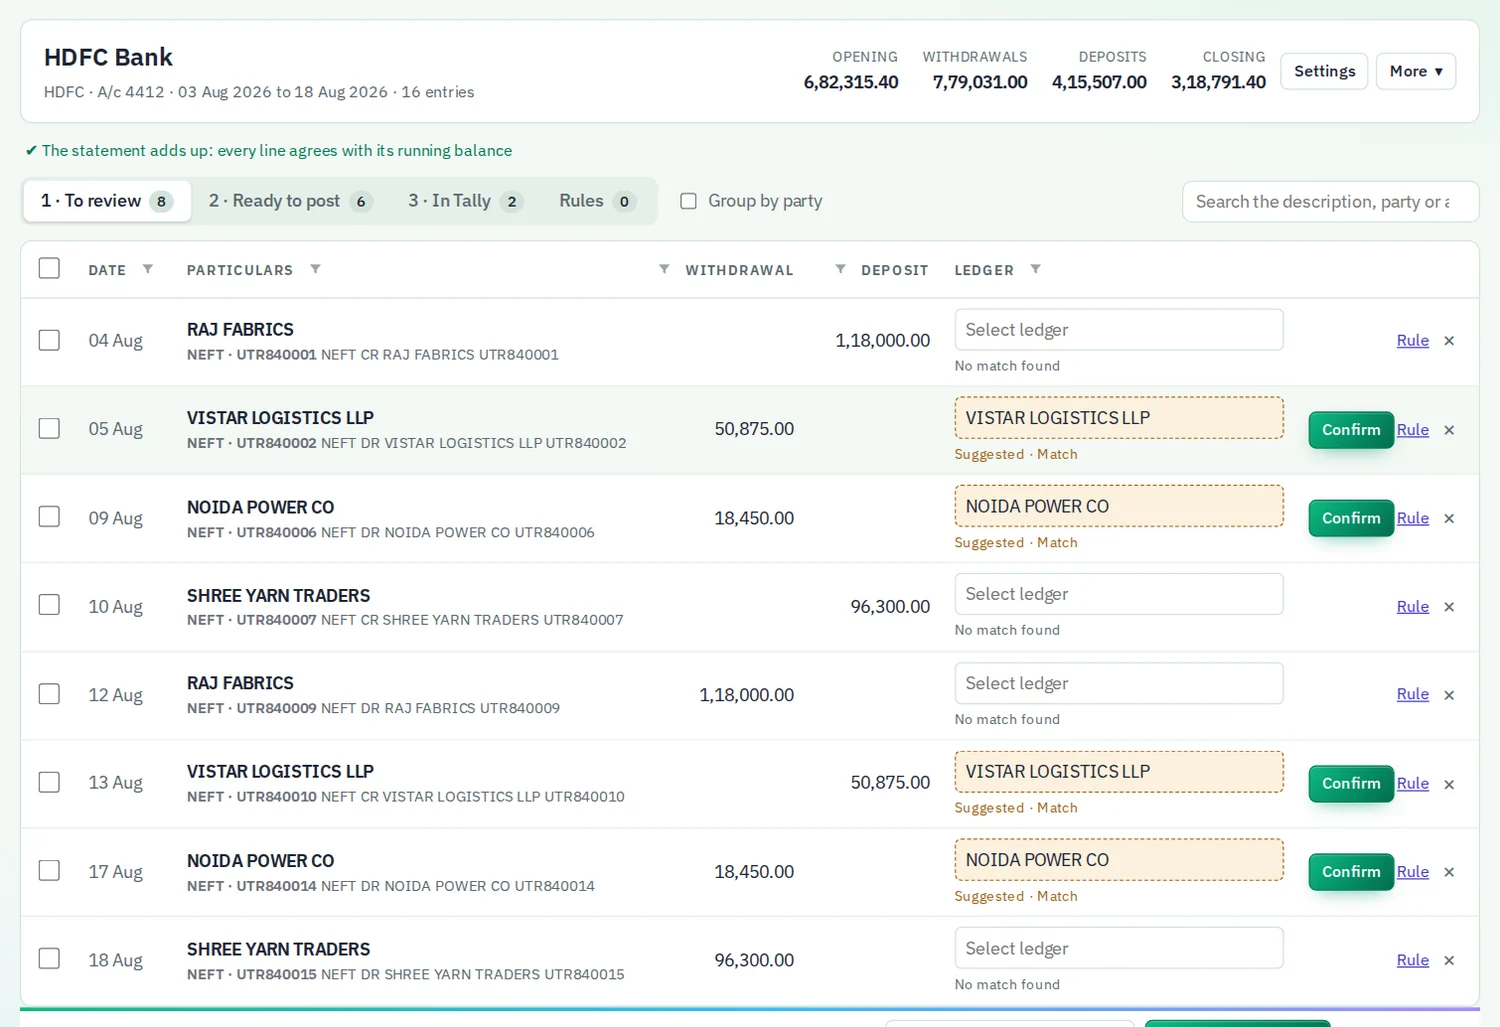This screenshot has width=1500, height=1027.
Task: Confirm the 05 Aug VISTAR LOGISTICS match
Action: click(1351, 430)
